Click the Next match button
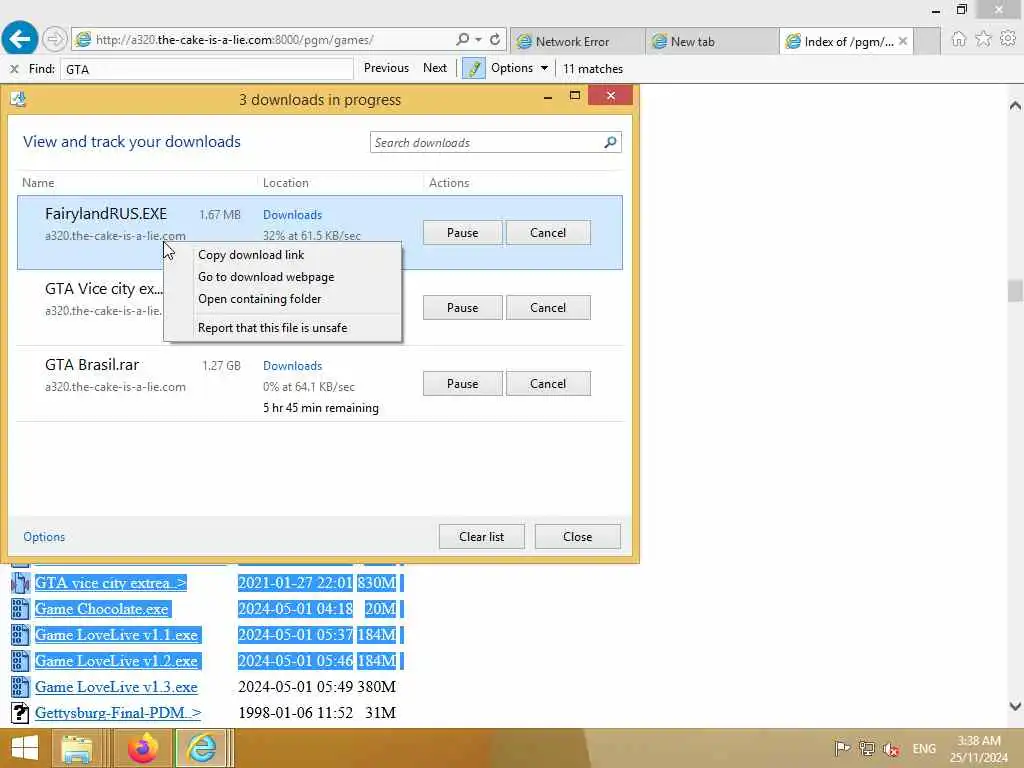 (x=435, y=68)
